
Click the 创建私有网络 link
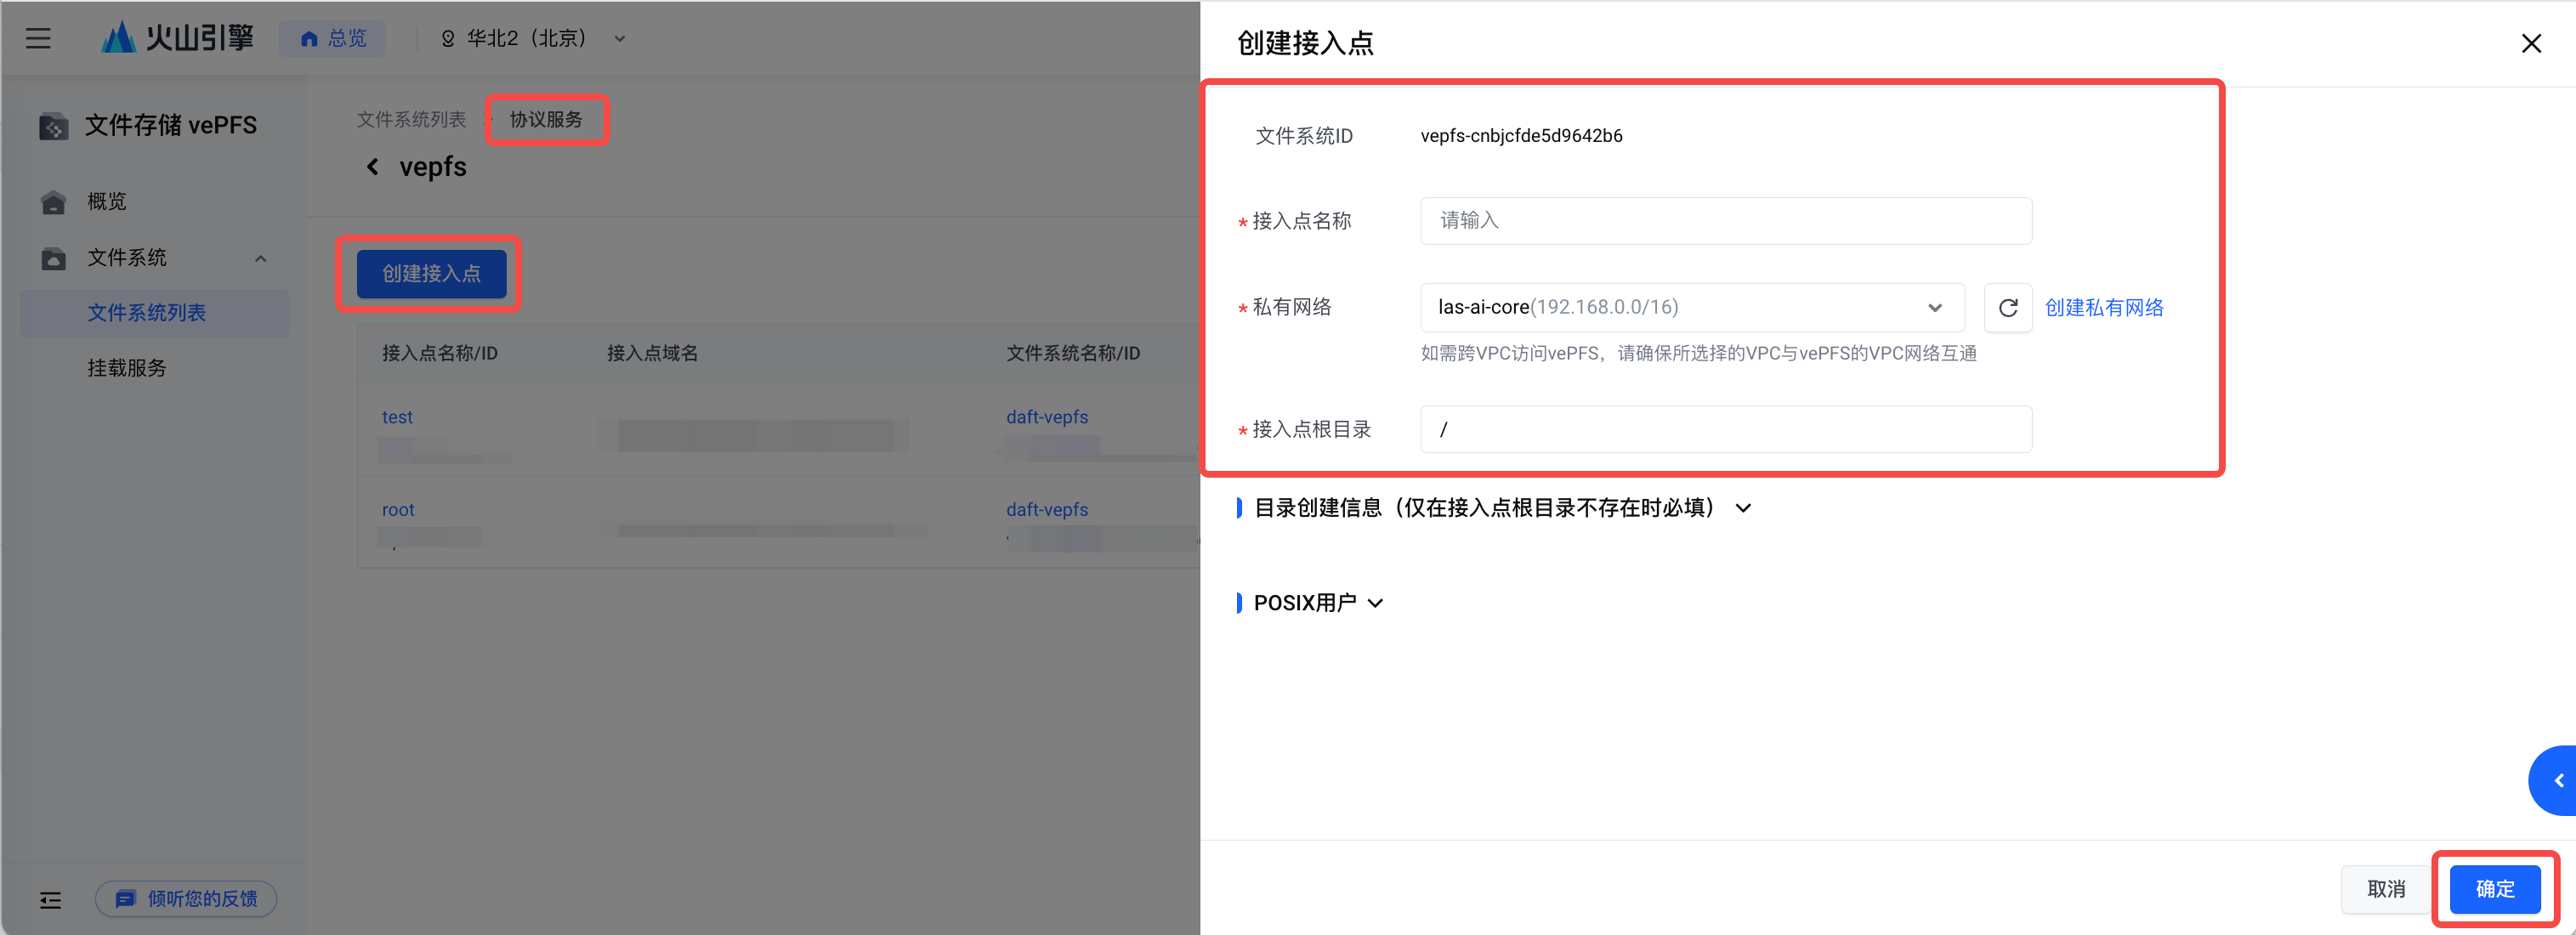[x=2103, y=308]
